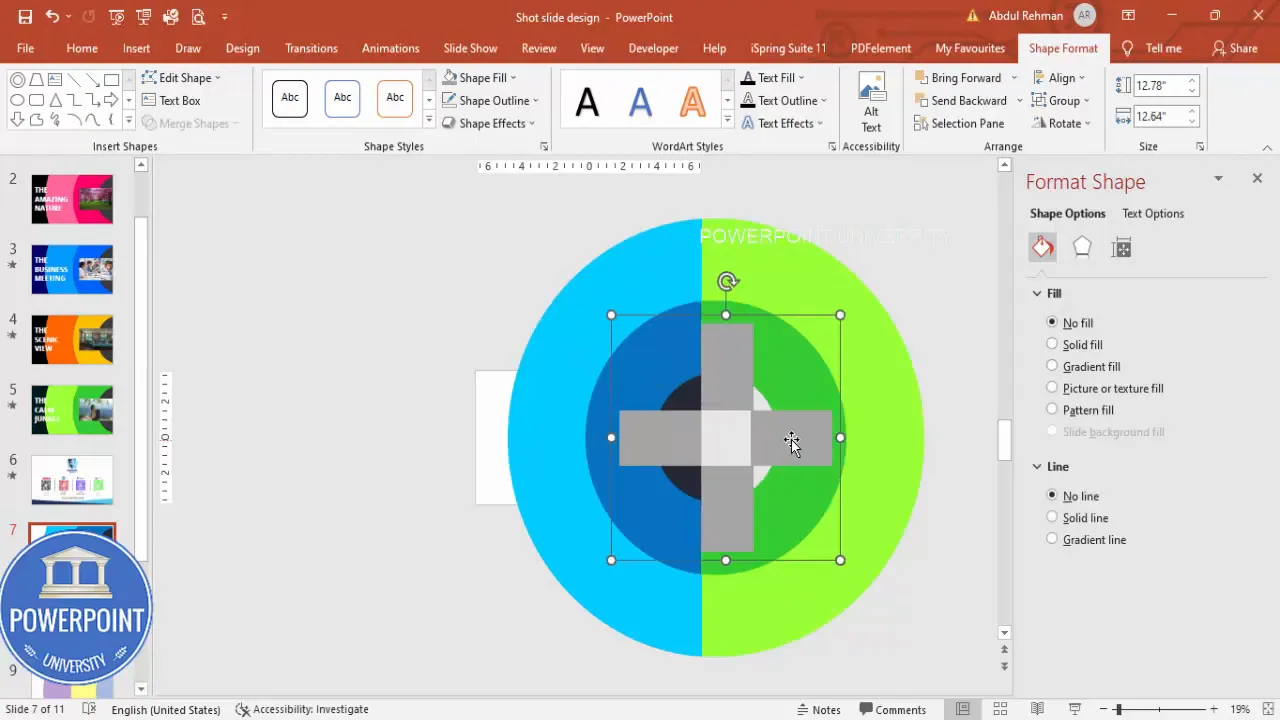The width and height of the screenshot is (1280, 720).
Task: Click the shape rotation handle on slide
Action: point(728,282)
